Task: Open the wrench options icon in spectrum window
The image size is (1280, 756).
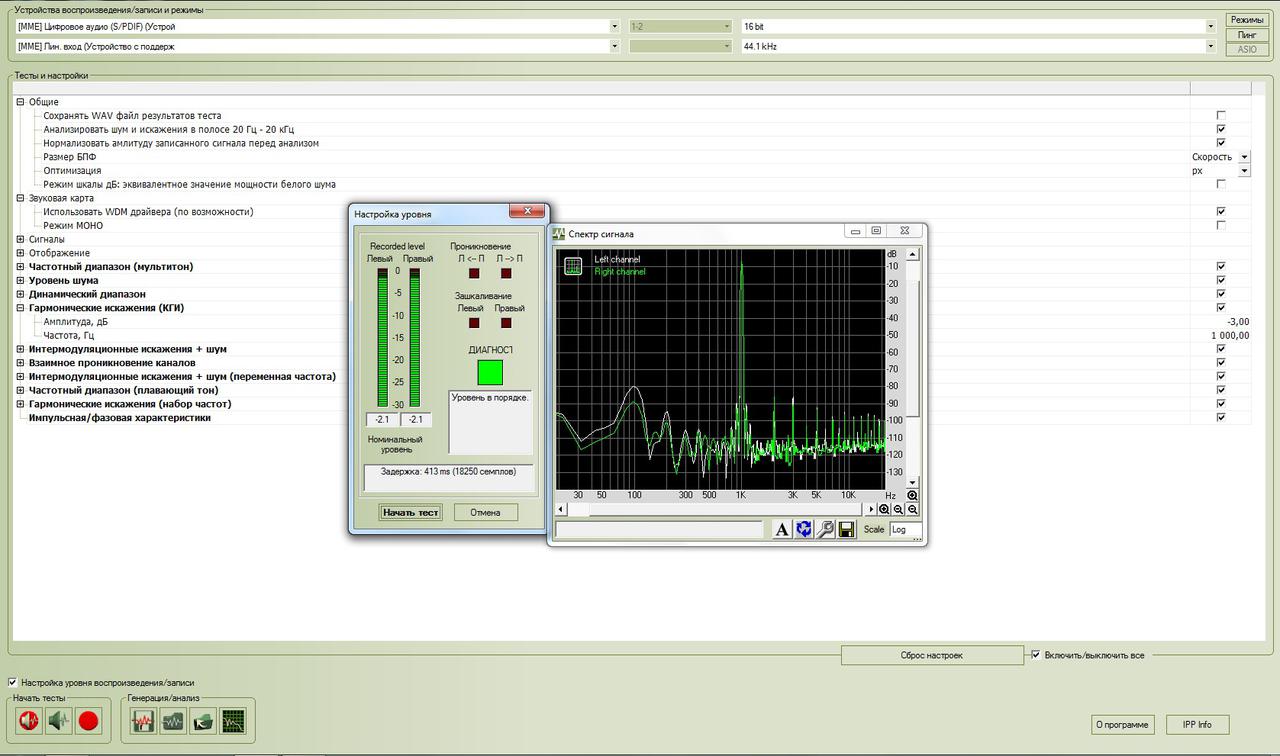Action: tap(826, 529)
